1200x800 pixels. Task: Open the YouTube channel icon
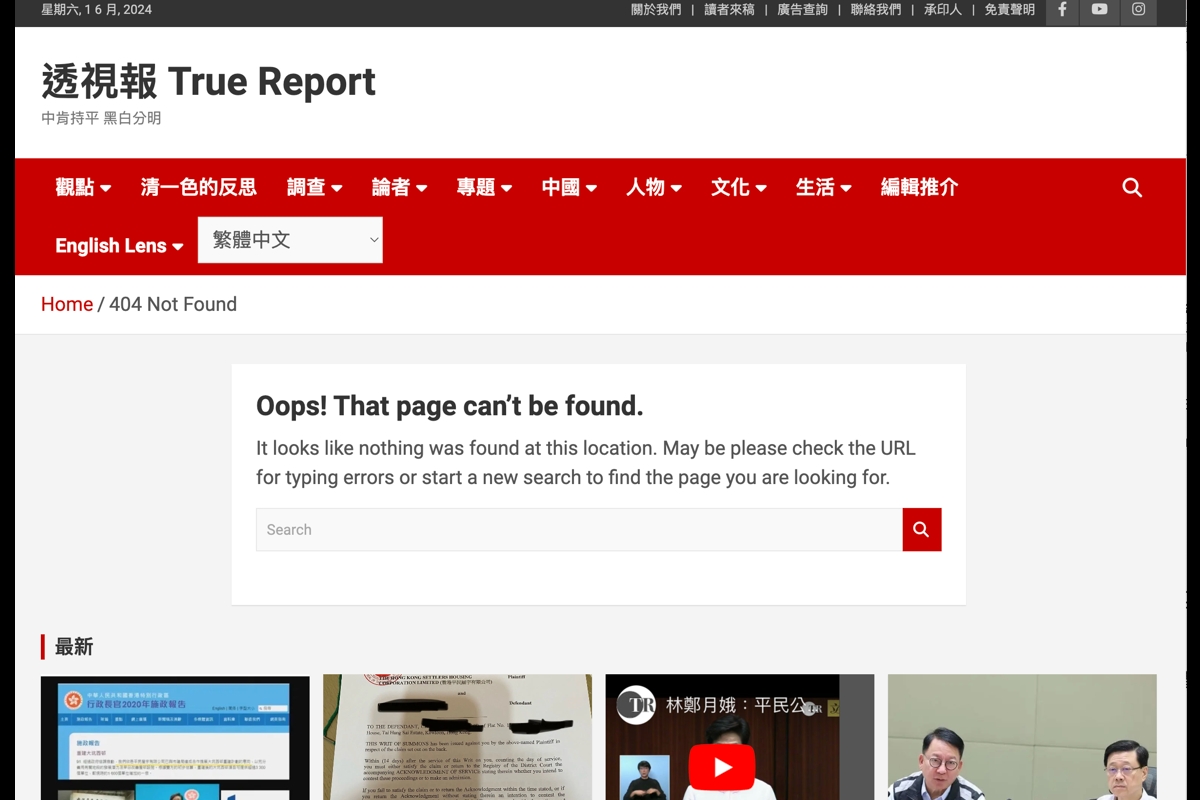coord(1100,10)
